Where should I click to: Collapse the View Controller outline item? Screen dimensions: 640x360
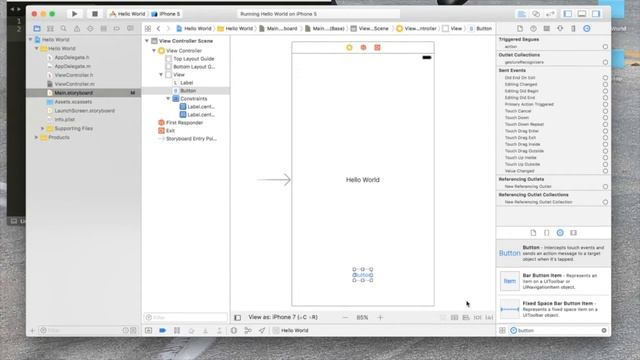click(x=154, y=51)
